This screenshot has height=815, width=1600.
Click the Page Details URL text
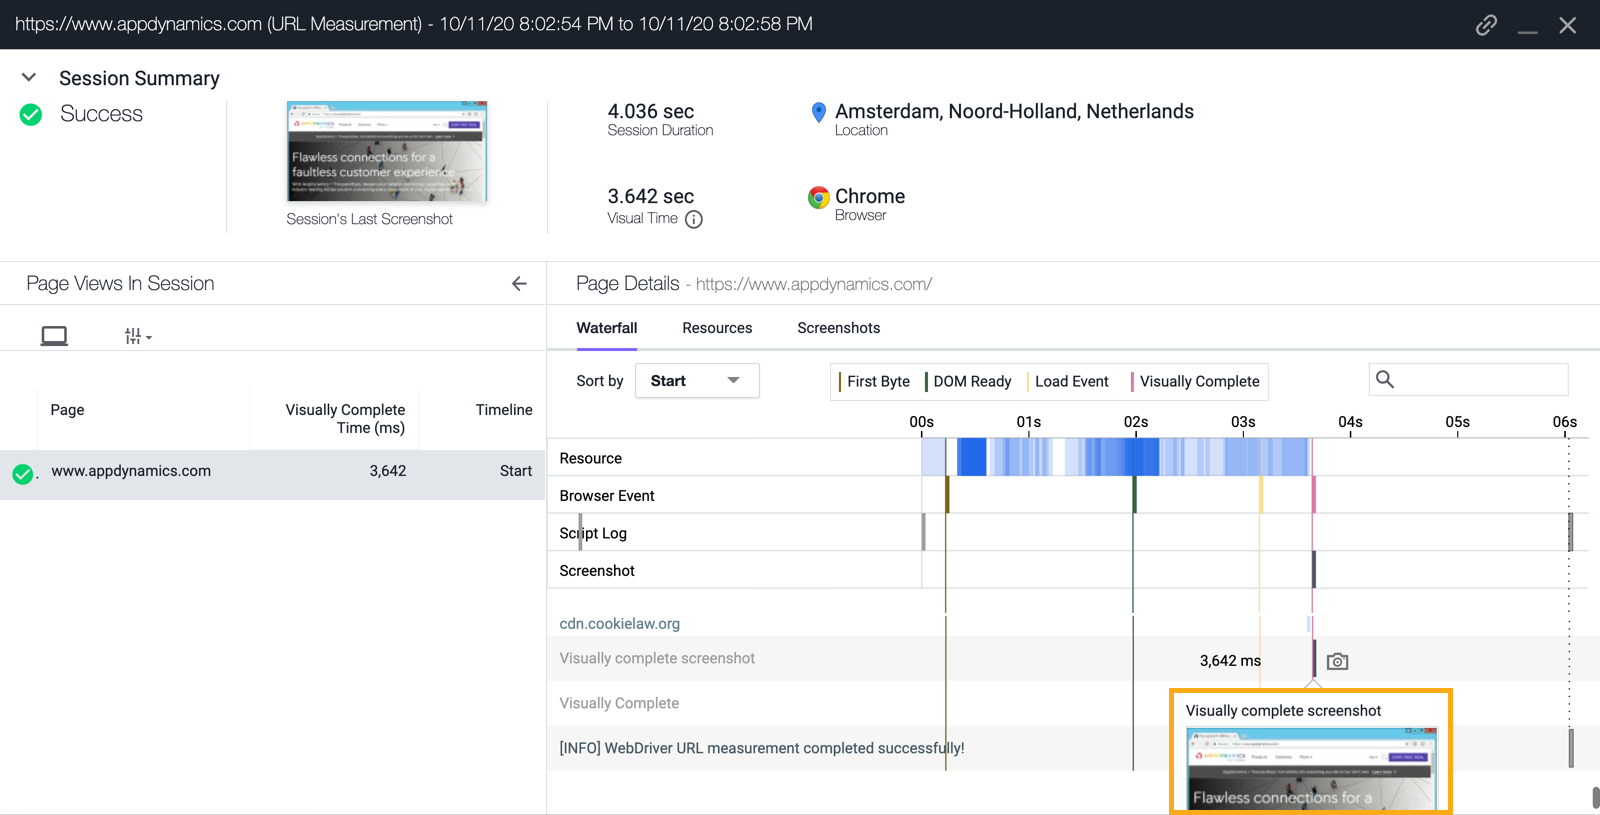[x=814, y=285]
